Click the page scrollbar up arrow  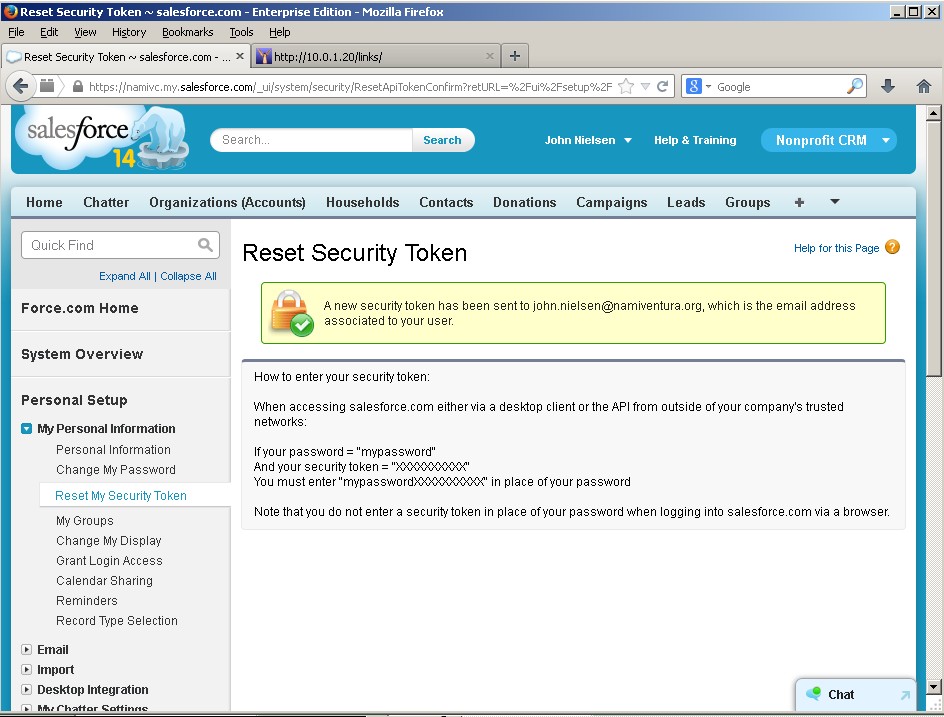point(933,113)
